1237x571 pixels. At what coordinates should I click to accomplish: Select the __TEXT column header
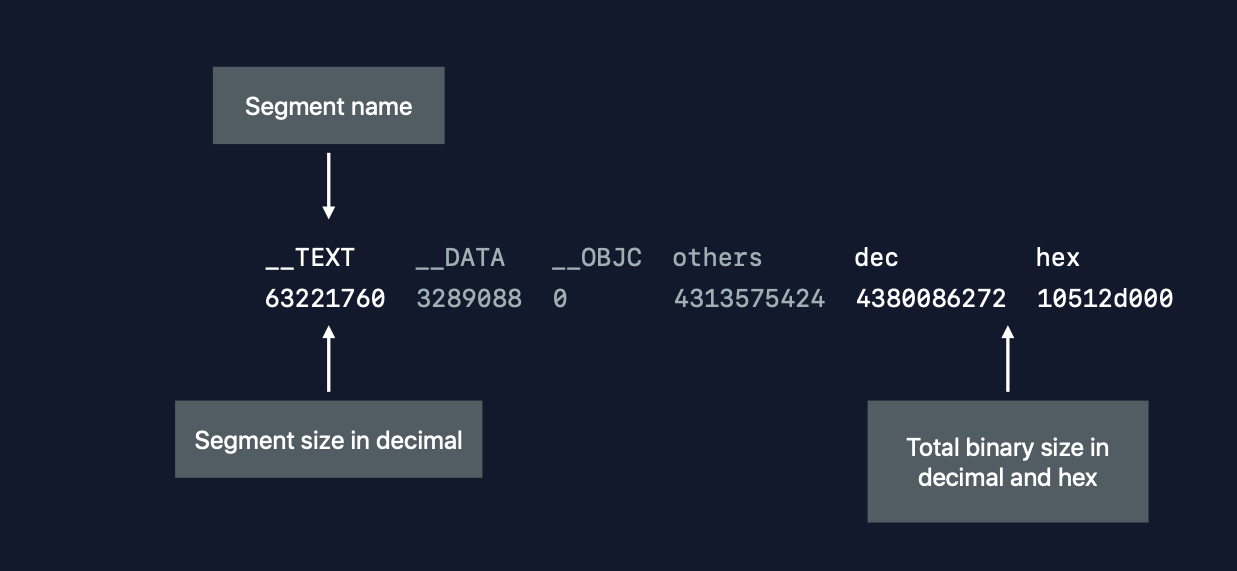click(310, 258)
